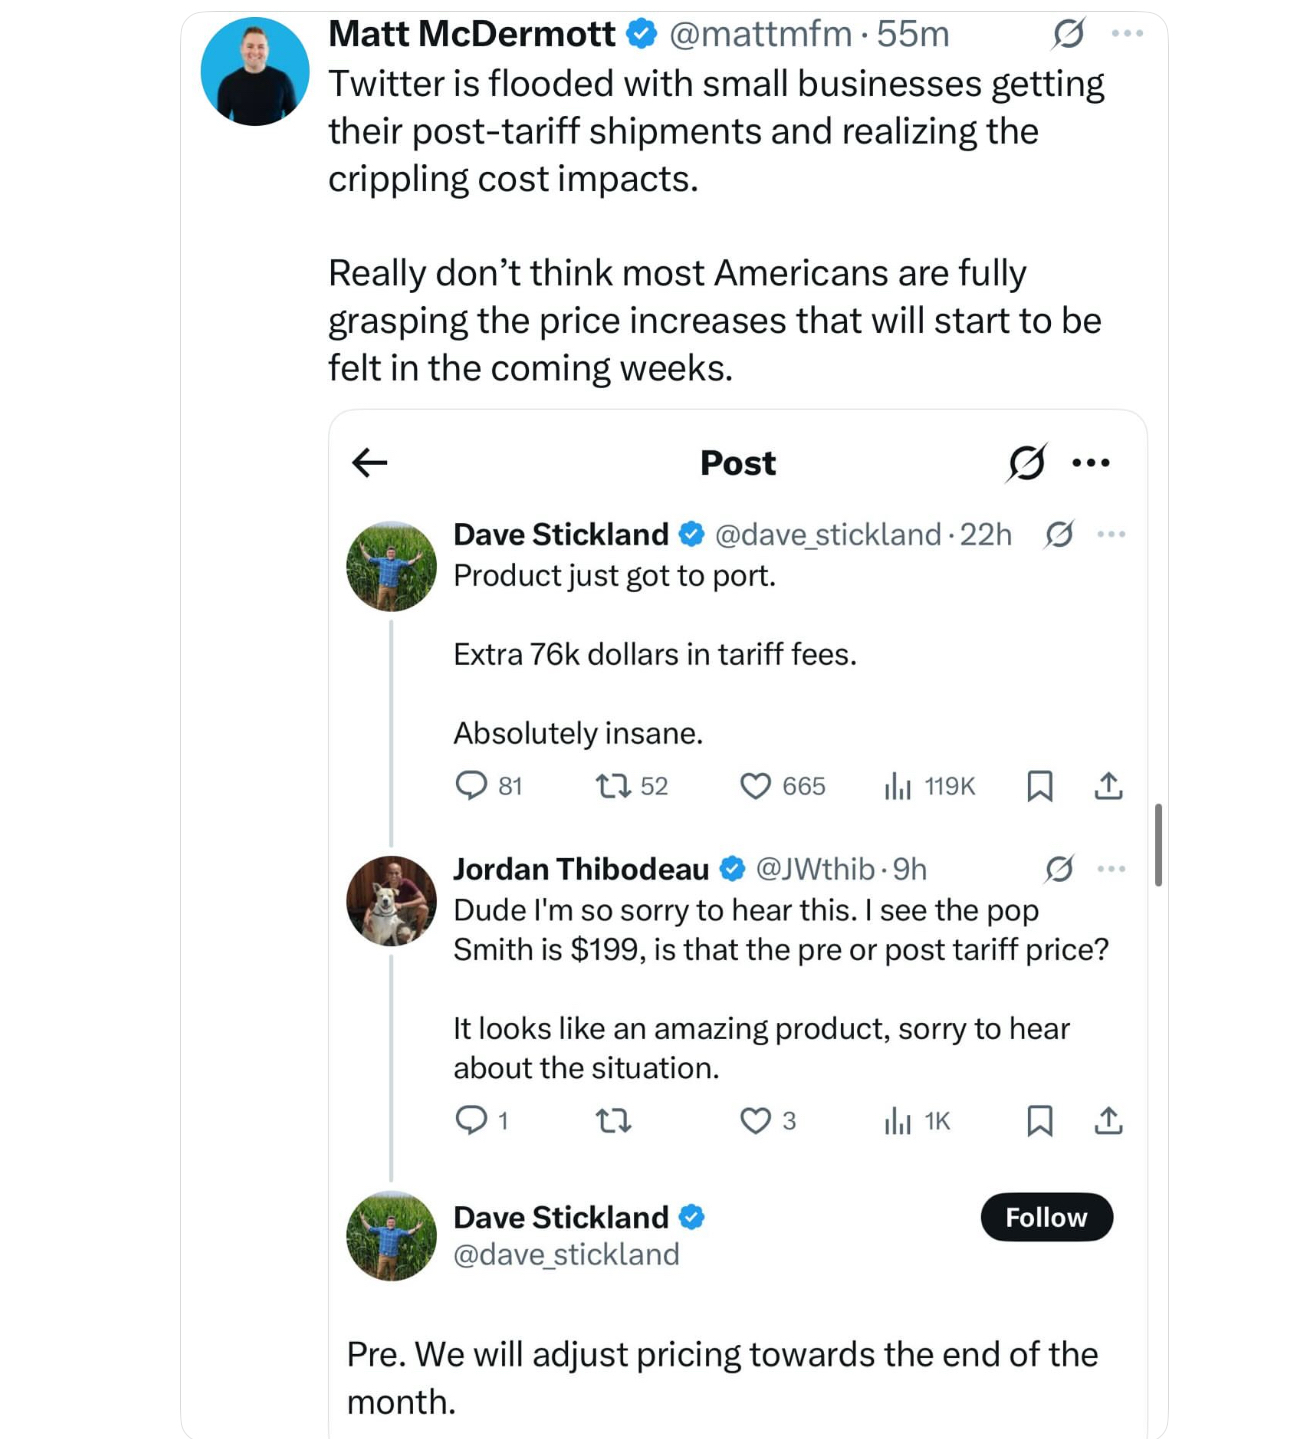Open the @mattmfm profile handle

(x=759, y=34)
